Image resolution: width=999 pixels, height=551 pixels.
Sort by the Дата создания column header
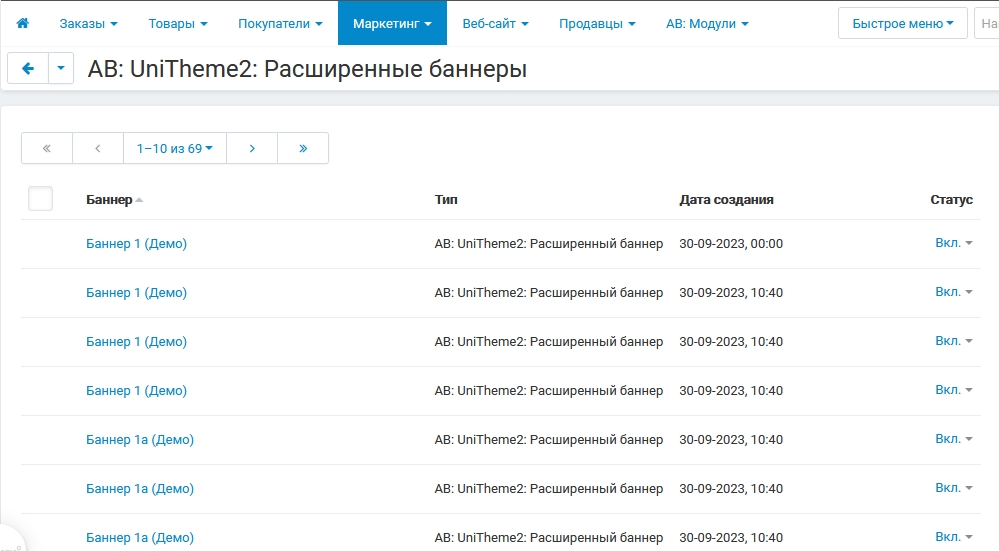[x=726, y=199]
